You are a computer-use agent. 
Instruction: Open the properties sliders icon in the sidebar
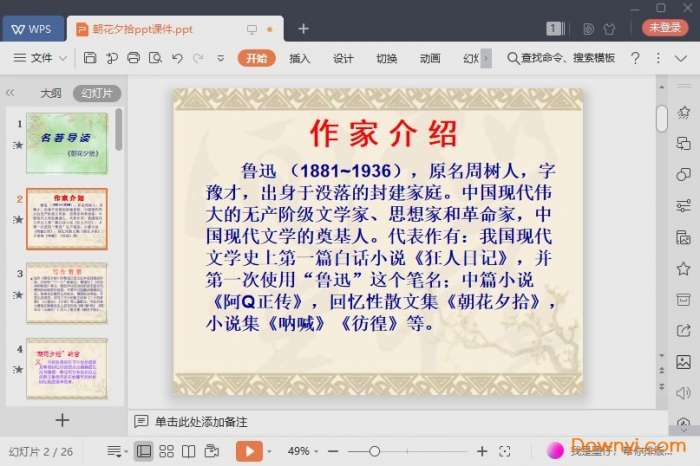coord(683,206)
